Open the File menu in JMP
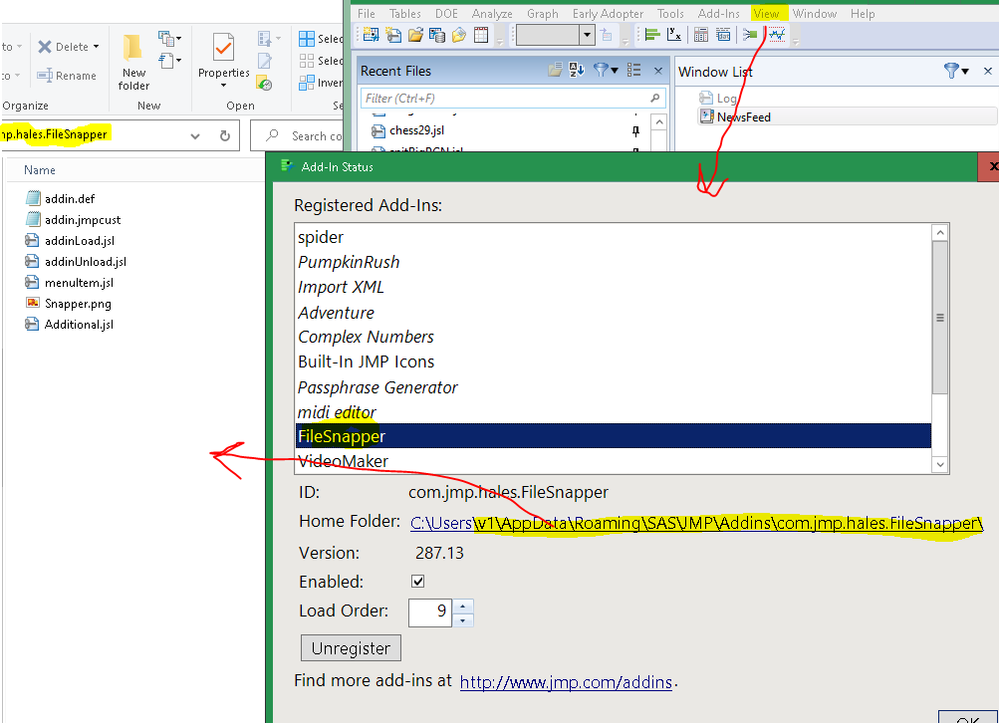999x723 pixels. click(x=366, y=13)
